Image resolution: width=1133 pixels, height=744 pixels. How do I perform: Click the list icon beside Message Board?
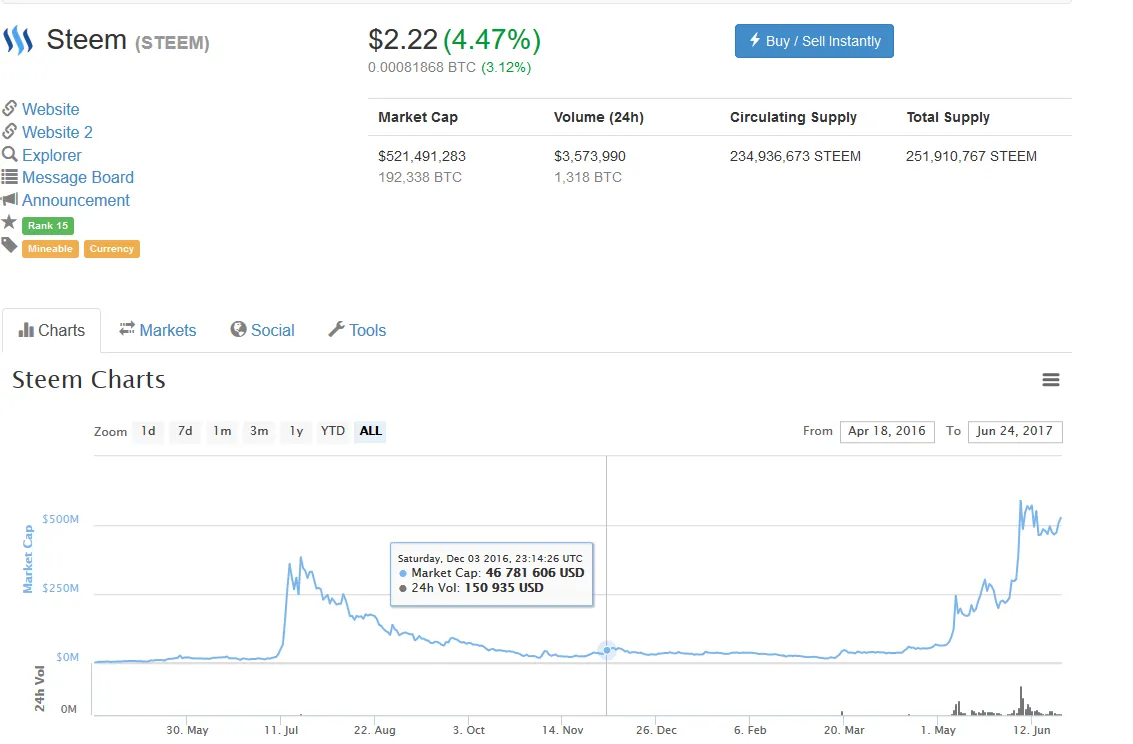pos(9,176)
